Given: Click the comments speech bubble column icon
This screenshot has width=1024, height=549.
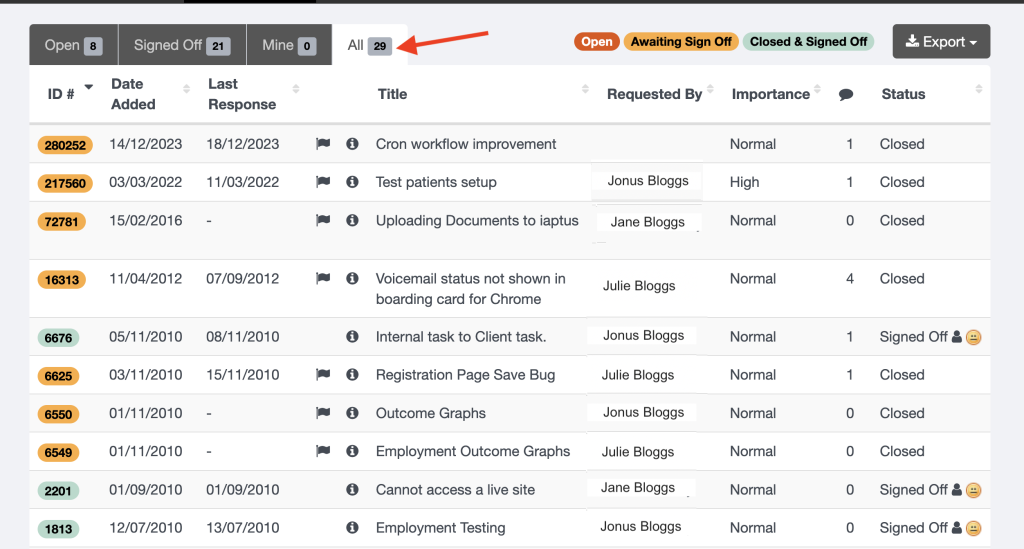Looking at the screenshot, I should (846, 95).
